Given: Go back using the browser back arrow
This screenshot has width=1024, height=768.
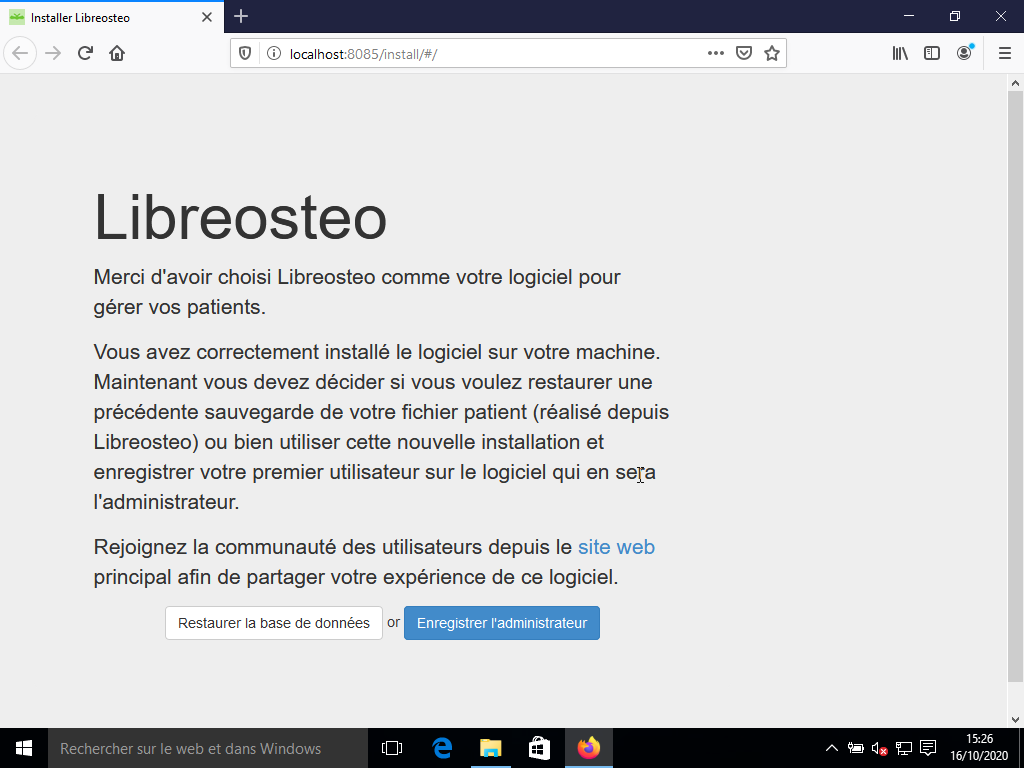Looking at the screenshot, I should [20, 54].
